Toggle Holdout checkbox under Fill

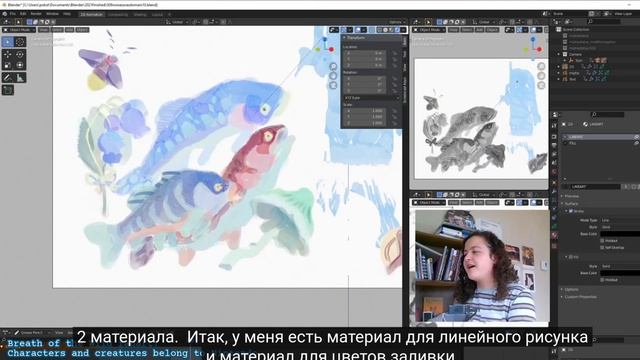coord(602,280)
